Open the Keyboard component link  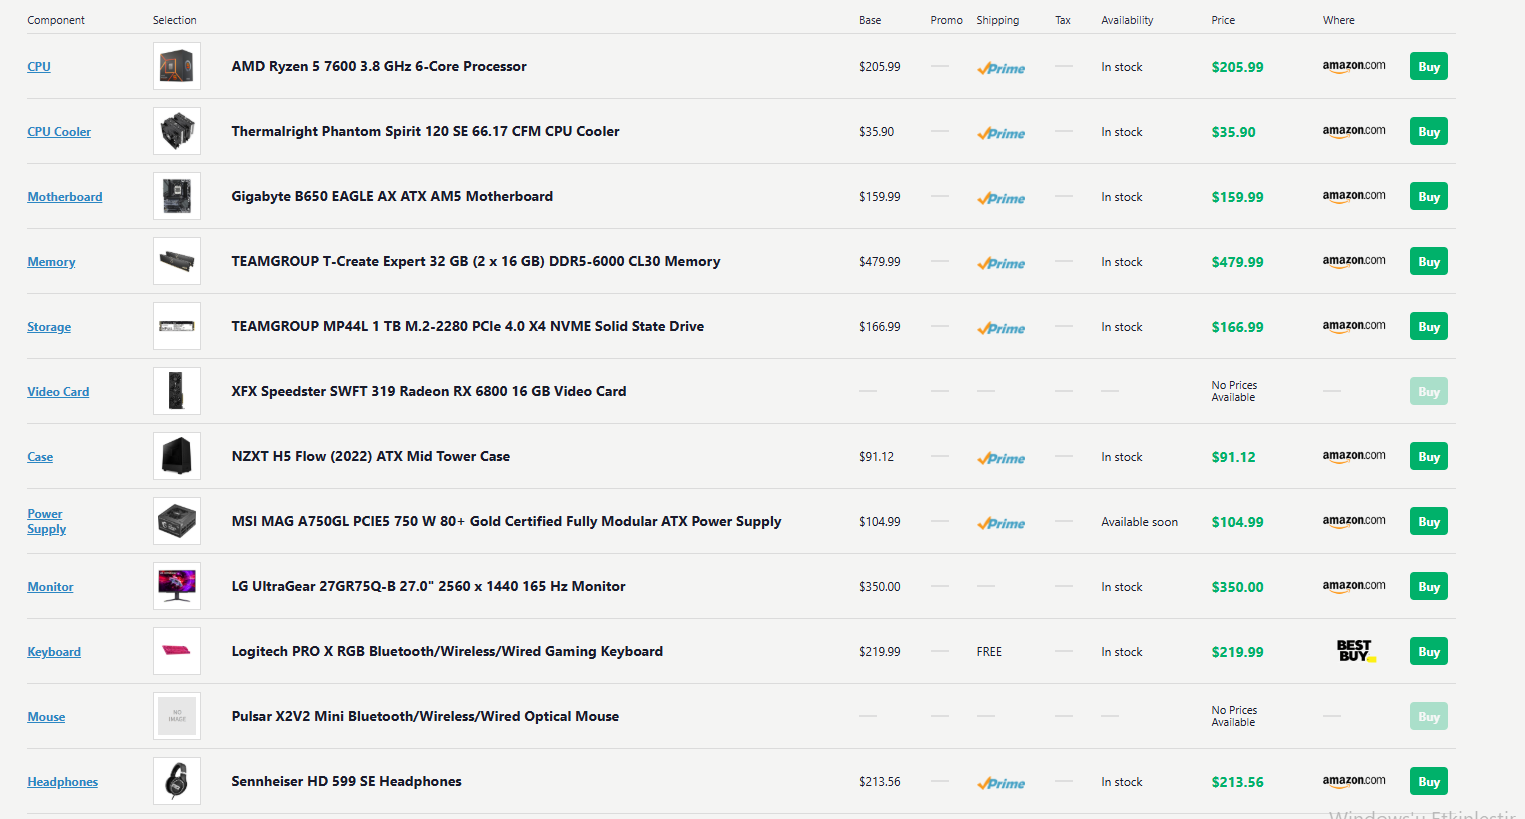coord(54,652)
